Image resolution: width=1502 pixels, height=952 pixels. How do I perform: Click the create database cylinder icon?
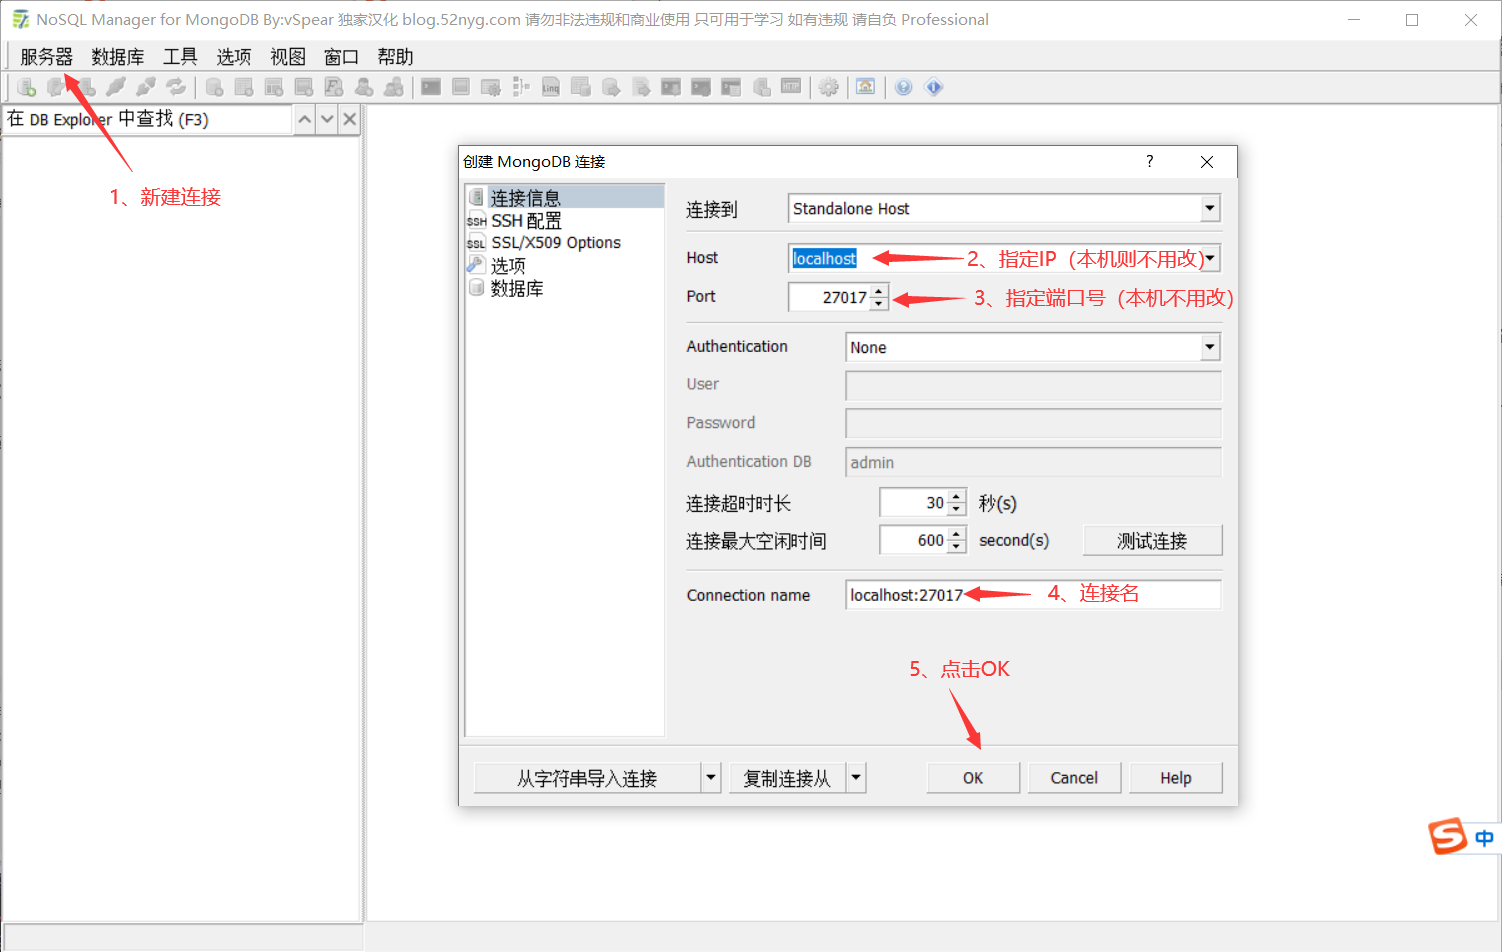[214, 87]
